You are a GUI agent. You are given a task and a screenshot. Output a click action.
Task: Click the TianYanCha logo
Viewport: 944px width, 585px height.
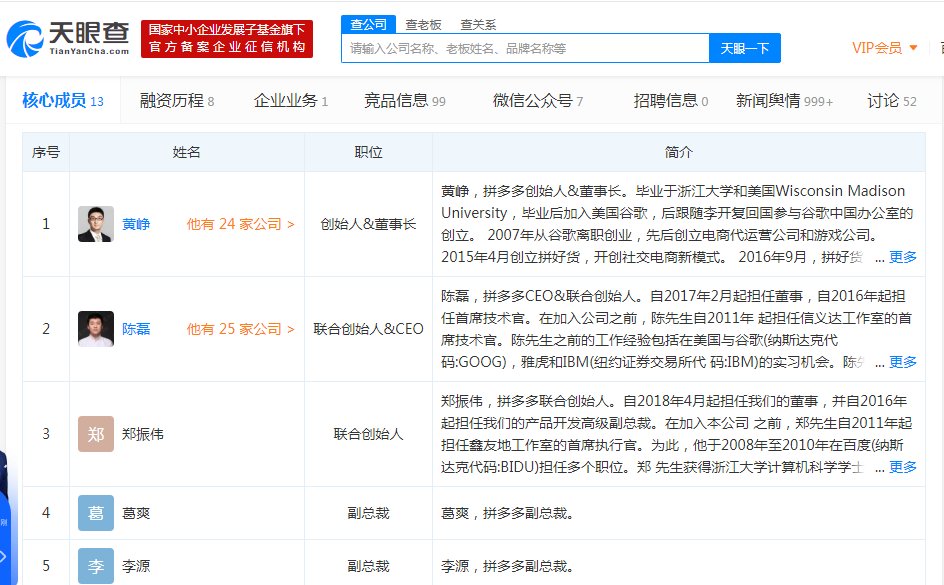pyautogui.click(x=68, y=39)
